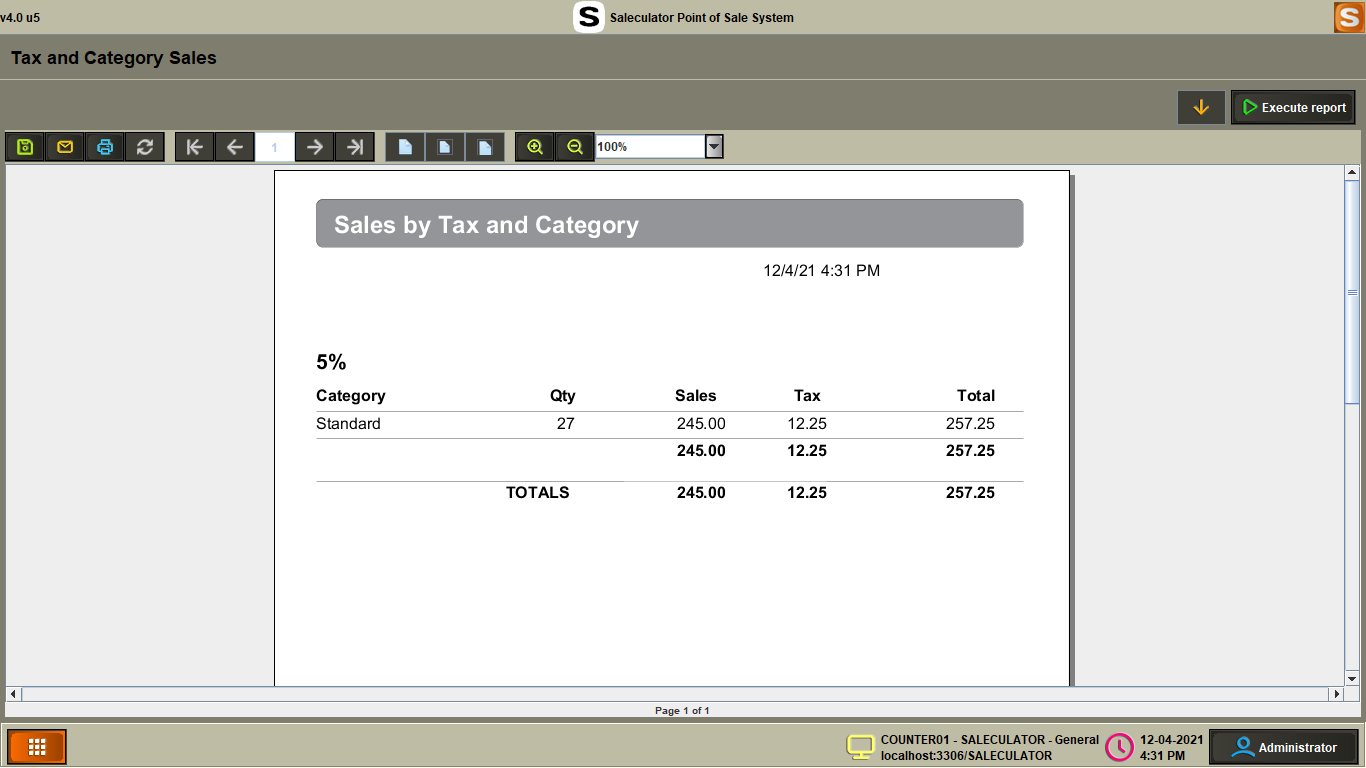
Task: Click the horizontal scrollbar left arrow
Action: [13, 694]
